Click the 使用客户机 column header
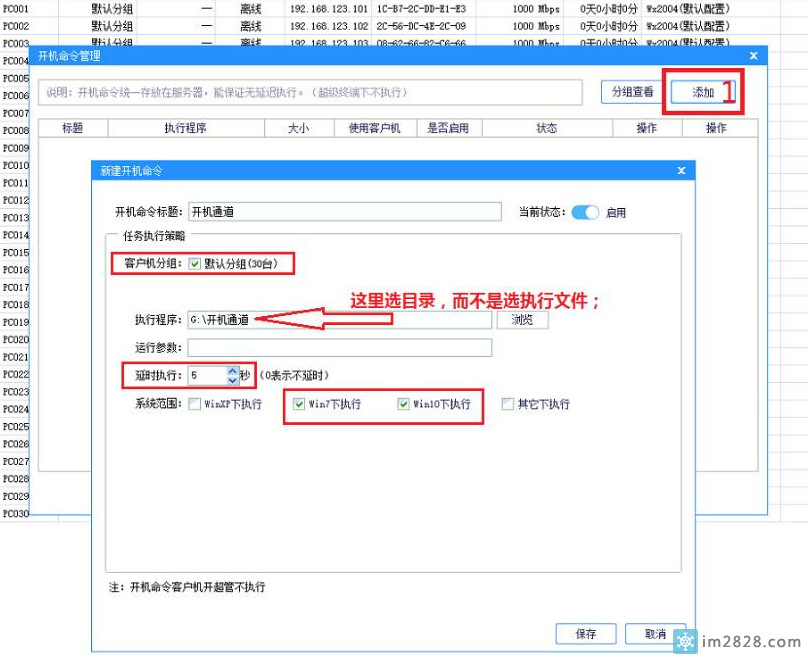This screenshot has height=659, width=808. click(x=374, y=127)
